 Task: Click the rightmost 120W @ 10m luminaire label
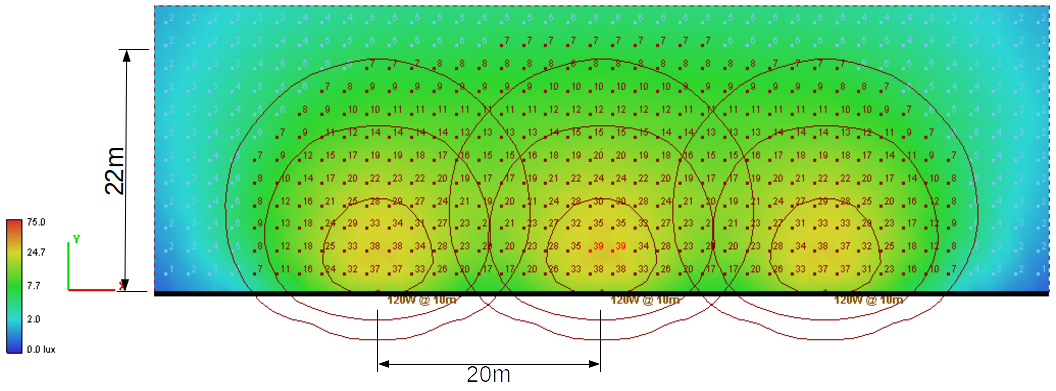click(869, 301)
